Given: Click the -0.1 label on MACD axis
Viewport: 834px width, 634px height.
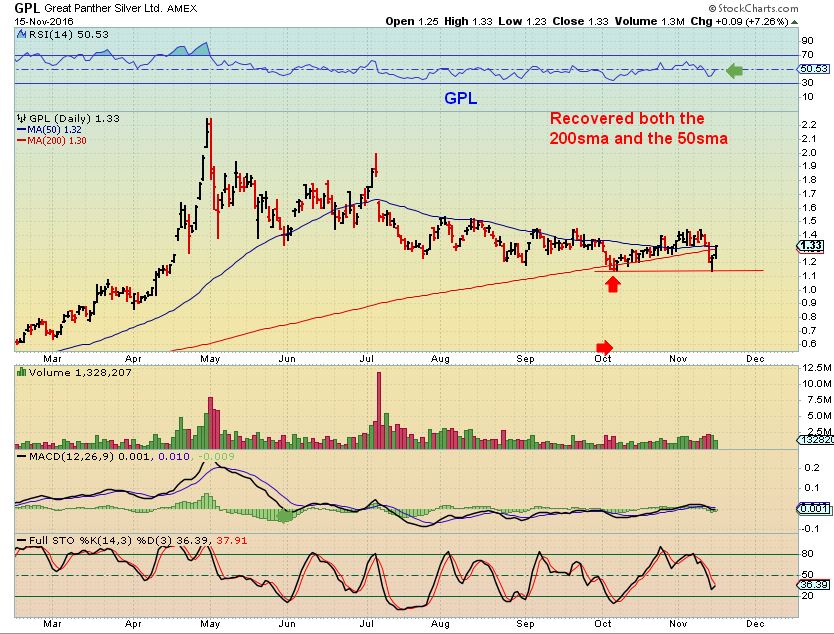Looking at the screenshot, I should pyautogui.click(x=810, y=528).
